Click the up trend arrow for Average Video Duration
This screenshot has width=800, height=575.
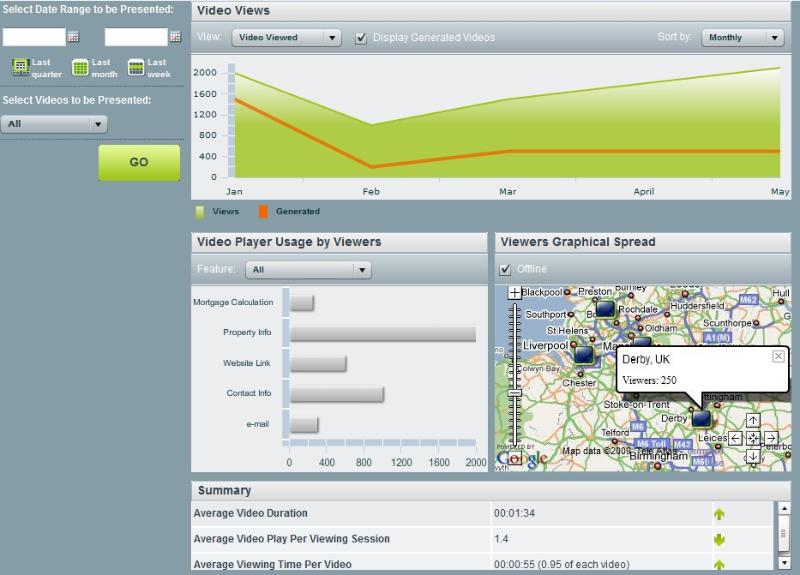[719, 514]
